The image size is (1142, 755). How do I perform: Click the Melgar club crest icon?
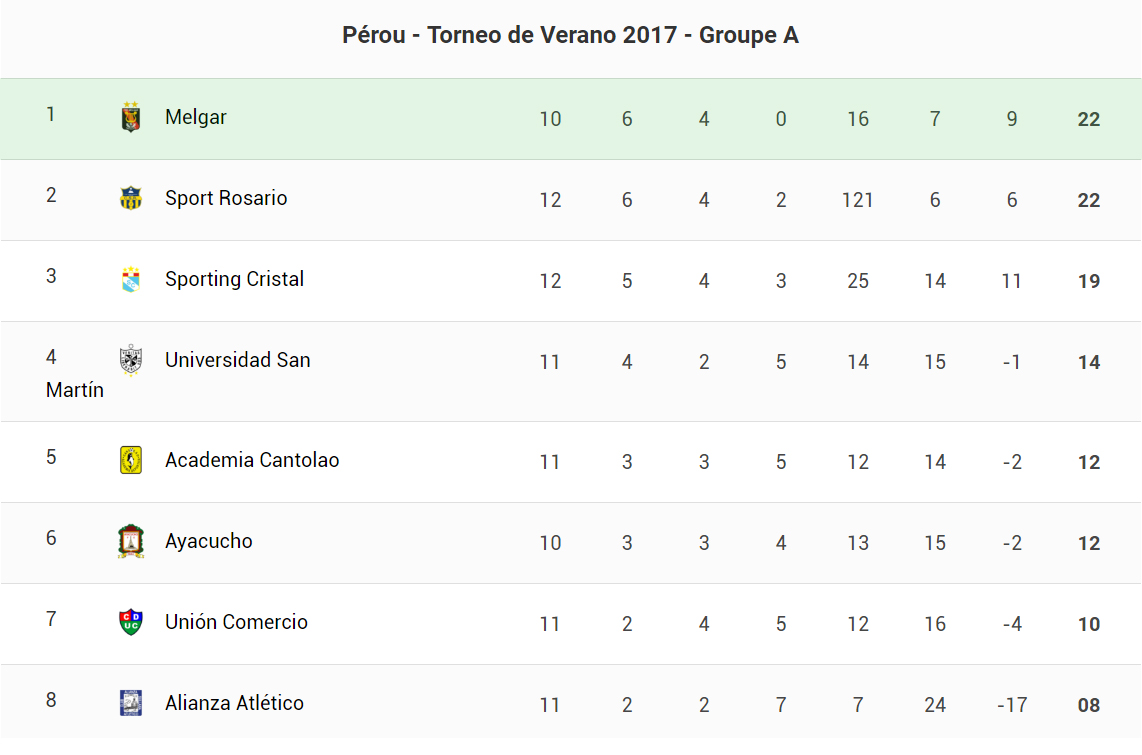130,118
